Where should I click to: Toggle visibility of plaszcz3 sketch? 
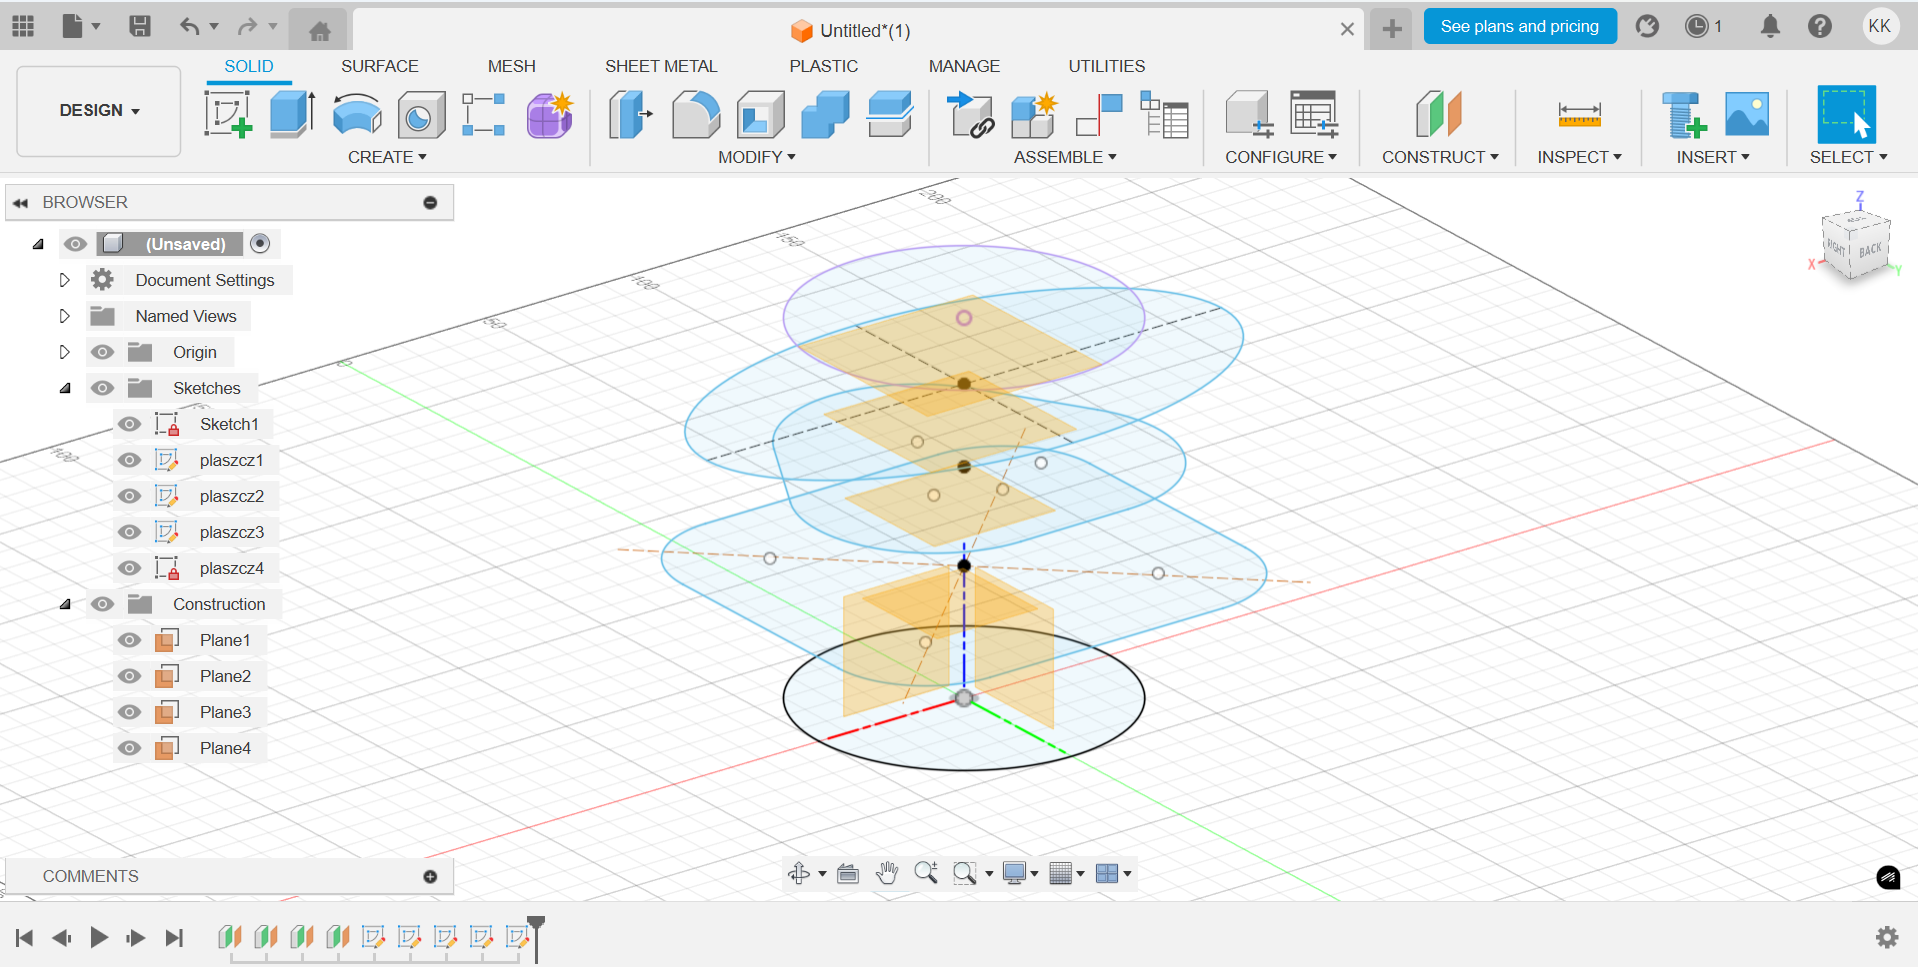tap(129, 532)
